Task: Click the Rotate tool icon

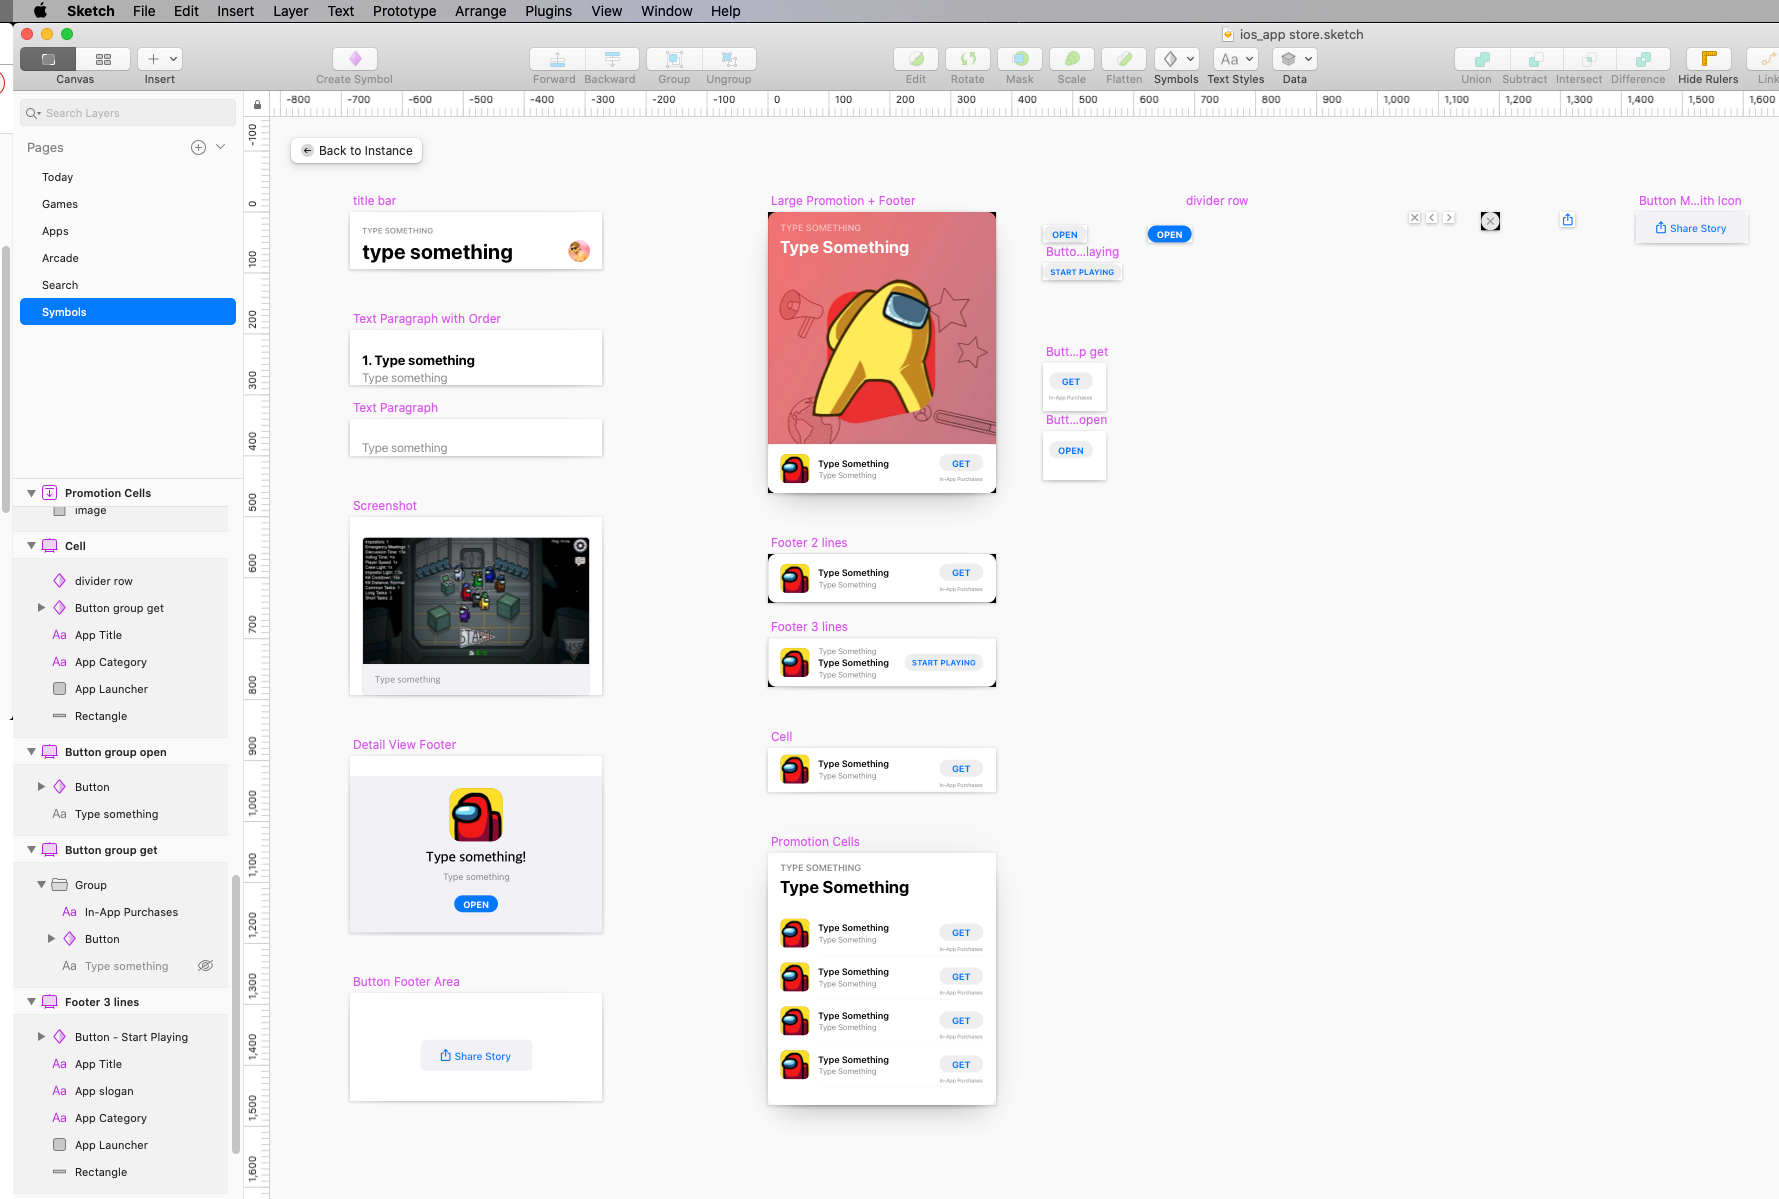Action: 968,59
